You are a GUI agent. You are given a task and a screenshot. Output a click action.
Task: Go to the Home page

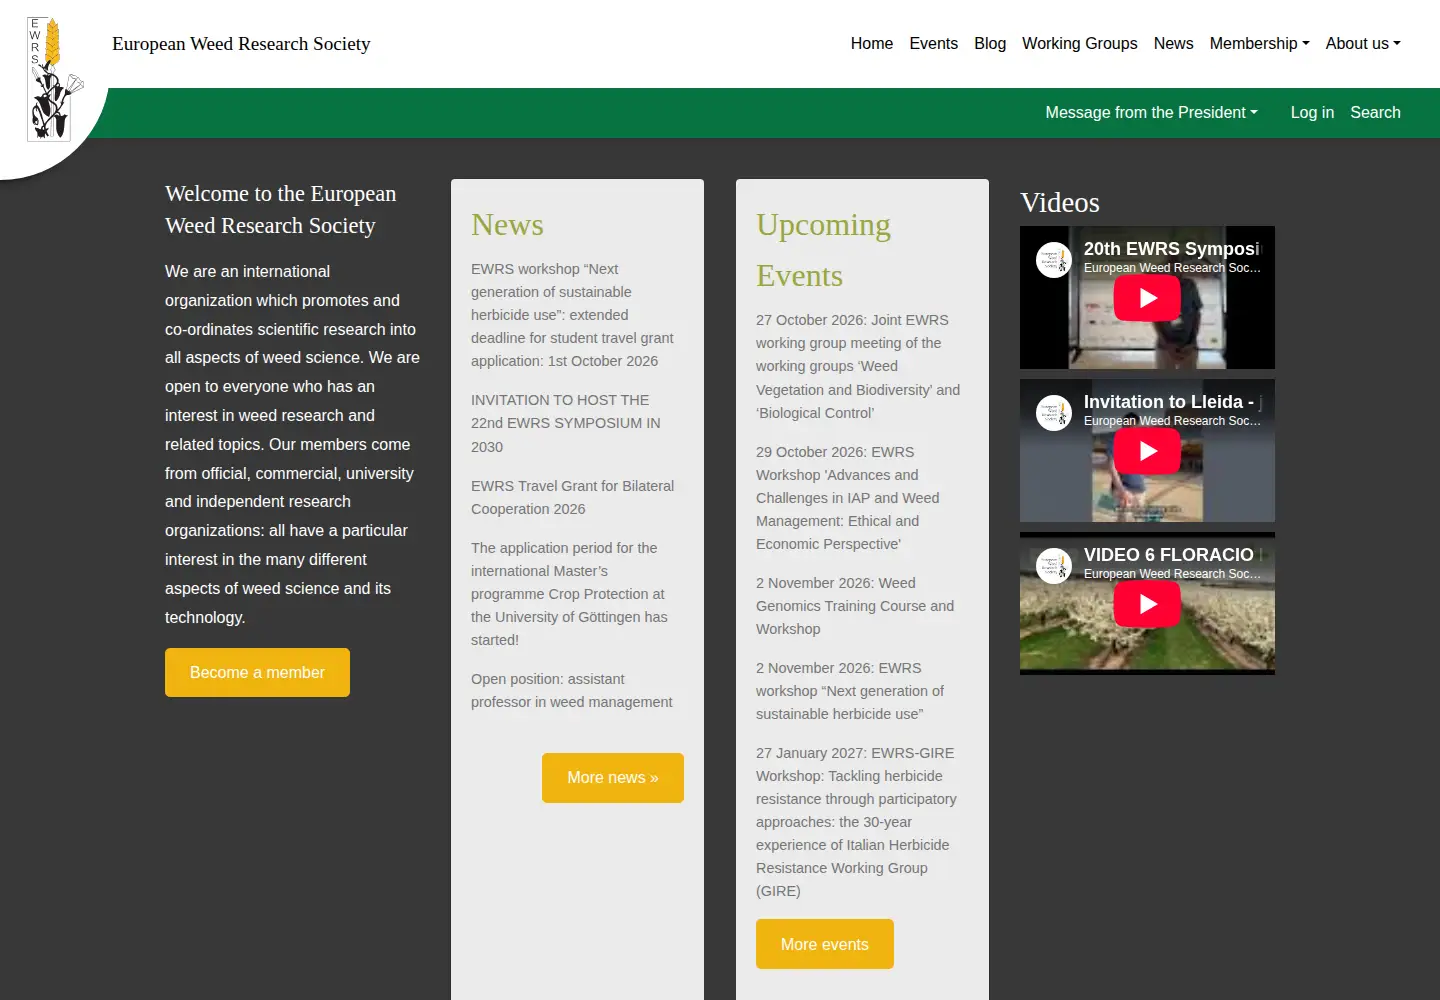pos(872,44)
